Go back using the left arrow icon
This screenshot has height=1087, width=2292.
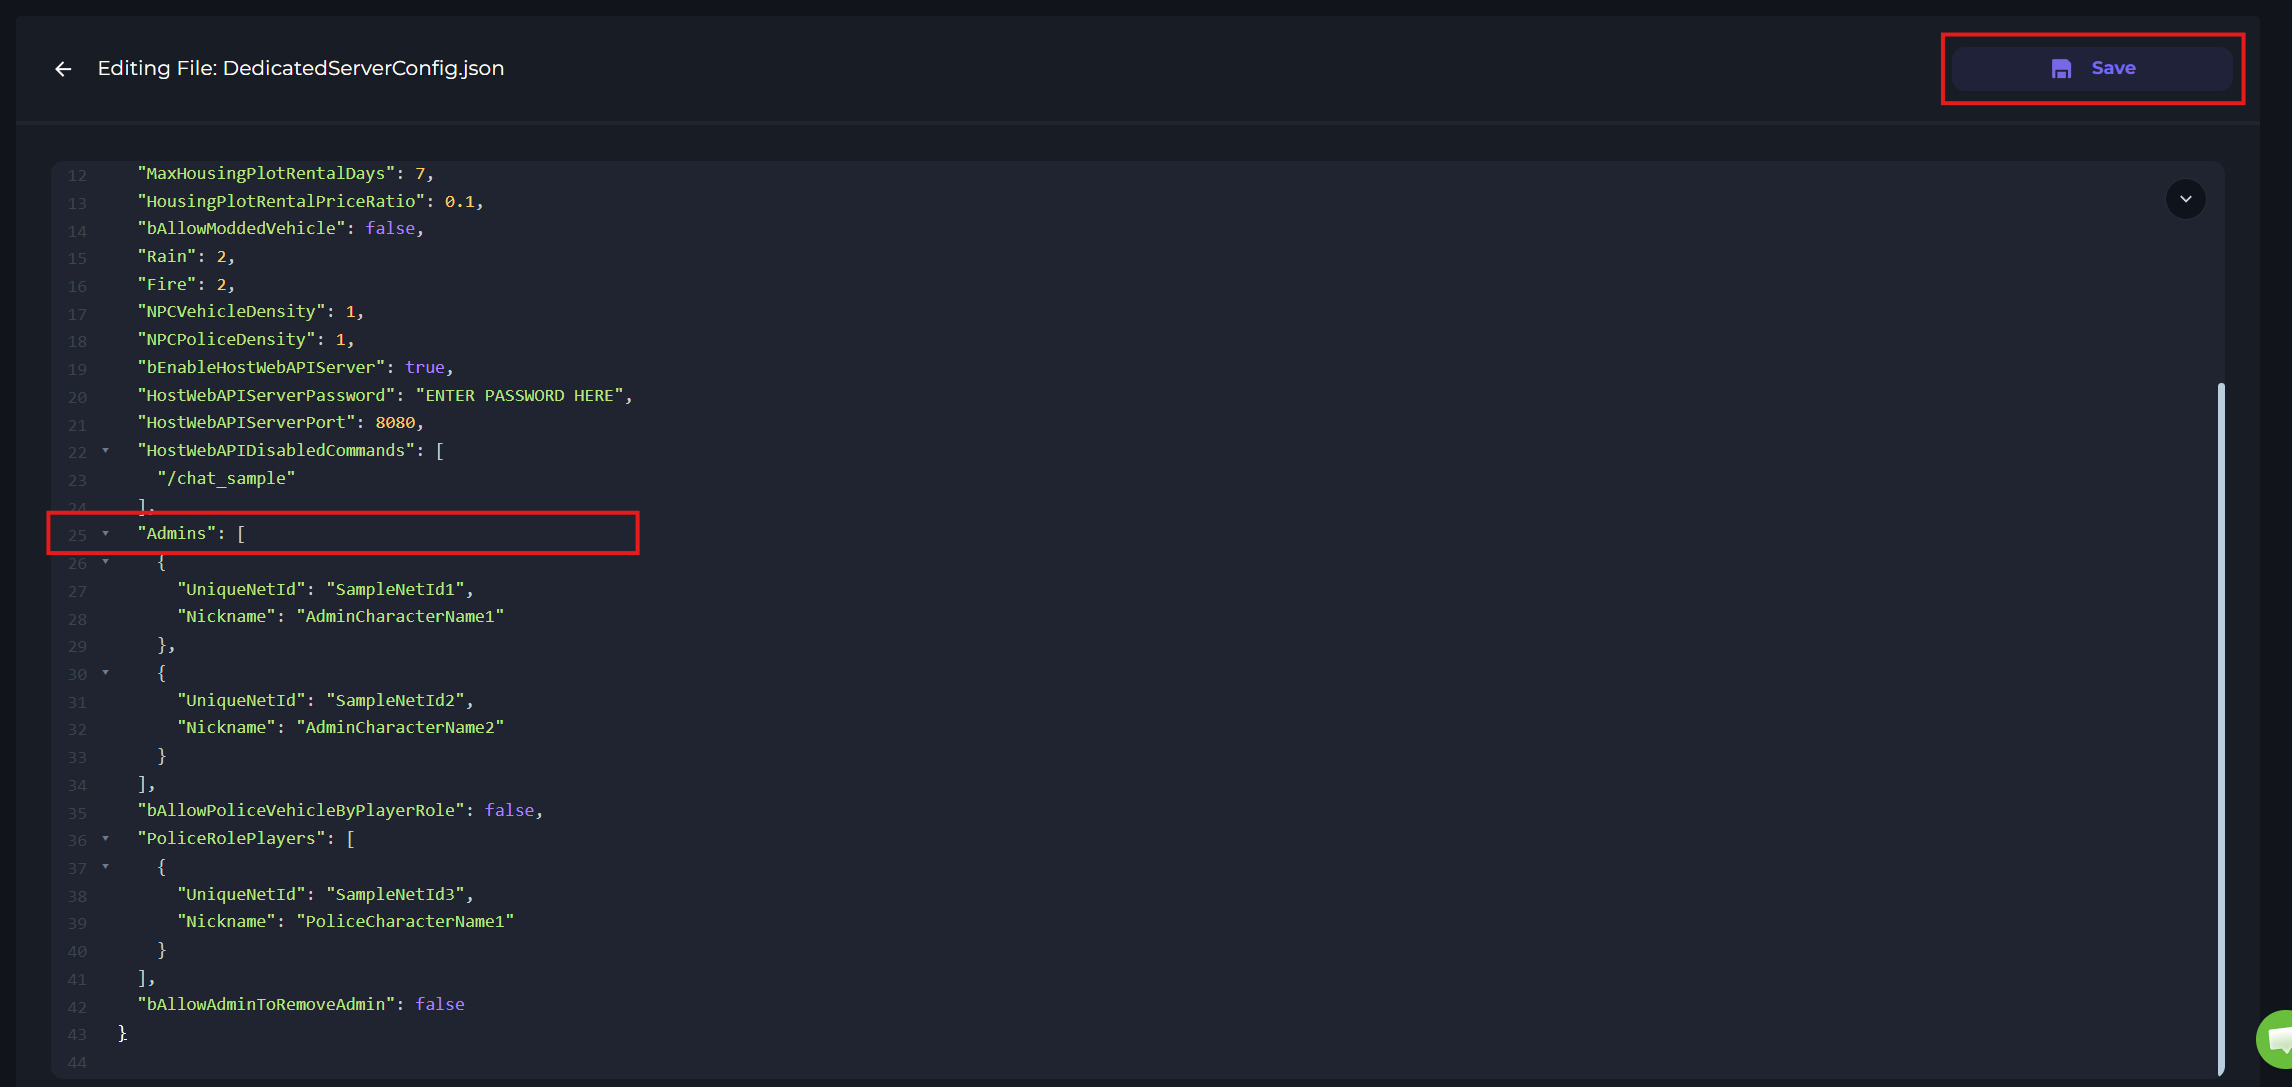pos(63,69)
